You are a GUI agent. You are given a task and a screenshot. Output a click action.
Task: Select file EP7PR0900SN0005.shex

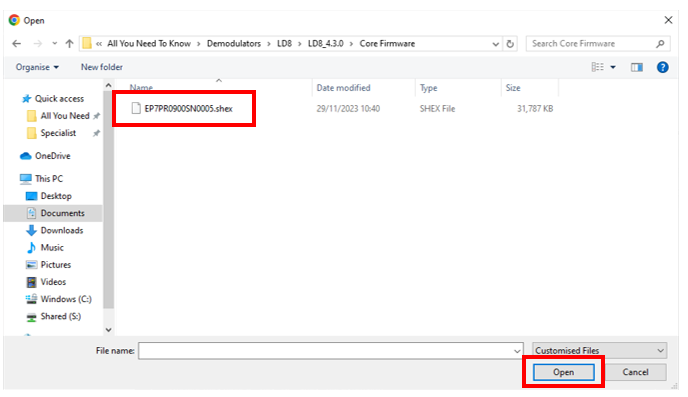[188, 108]
